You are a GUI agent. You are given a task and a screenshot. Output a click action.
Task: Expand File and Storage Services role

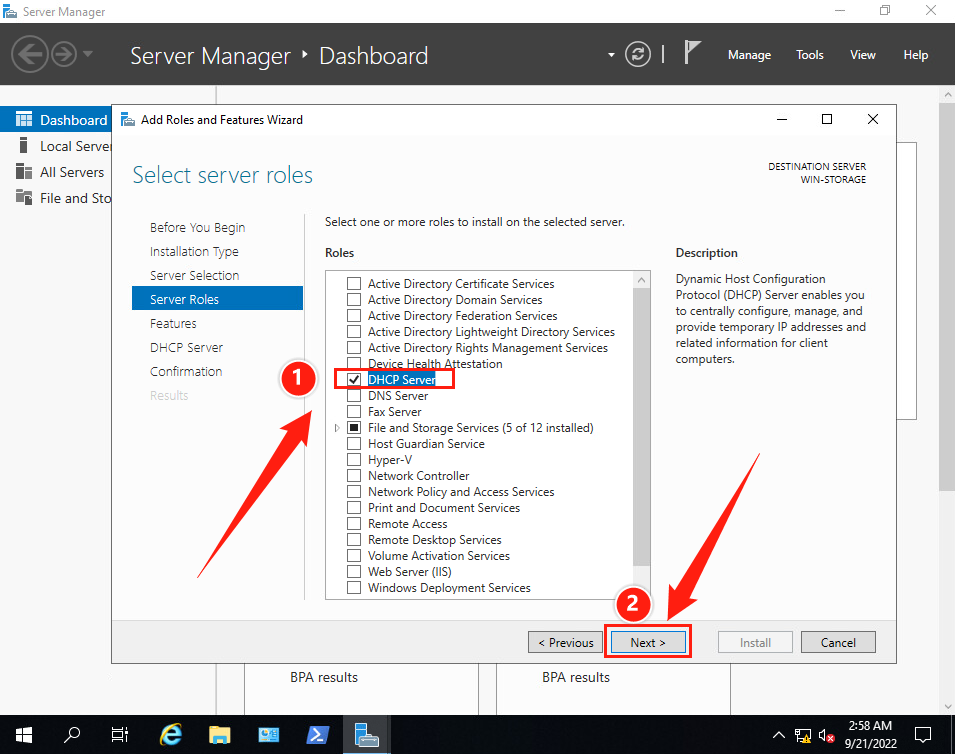337,428
